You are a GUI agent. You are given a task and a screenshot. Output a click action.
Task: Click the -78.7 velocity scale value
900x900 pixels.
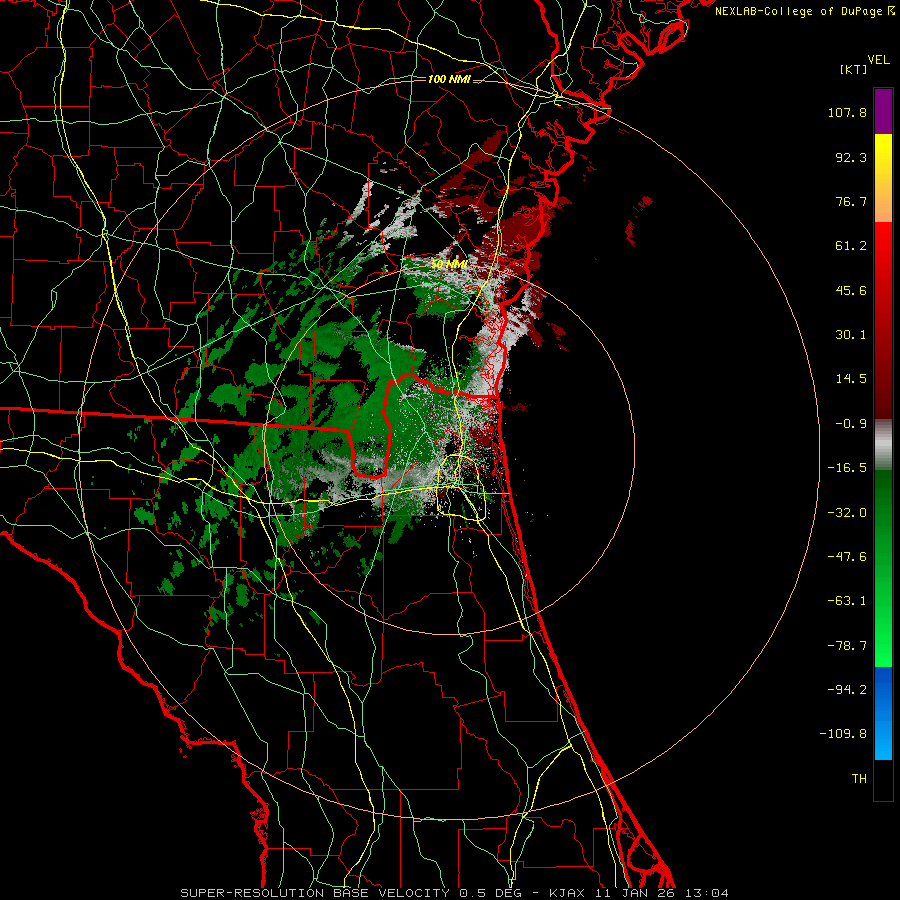847,646
